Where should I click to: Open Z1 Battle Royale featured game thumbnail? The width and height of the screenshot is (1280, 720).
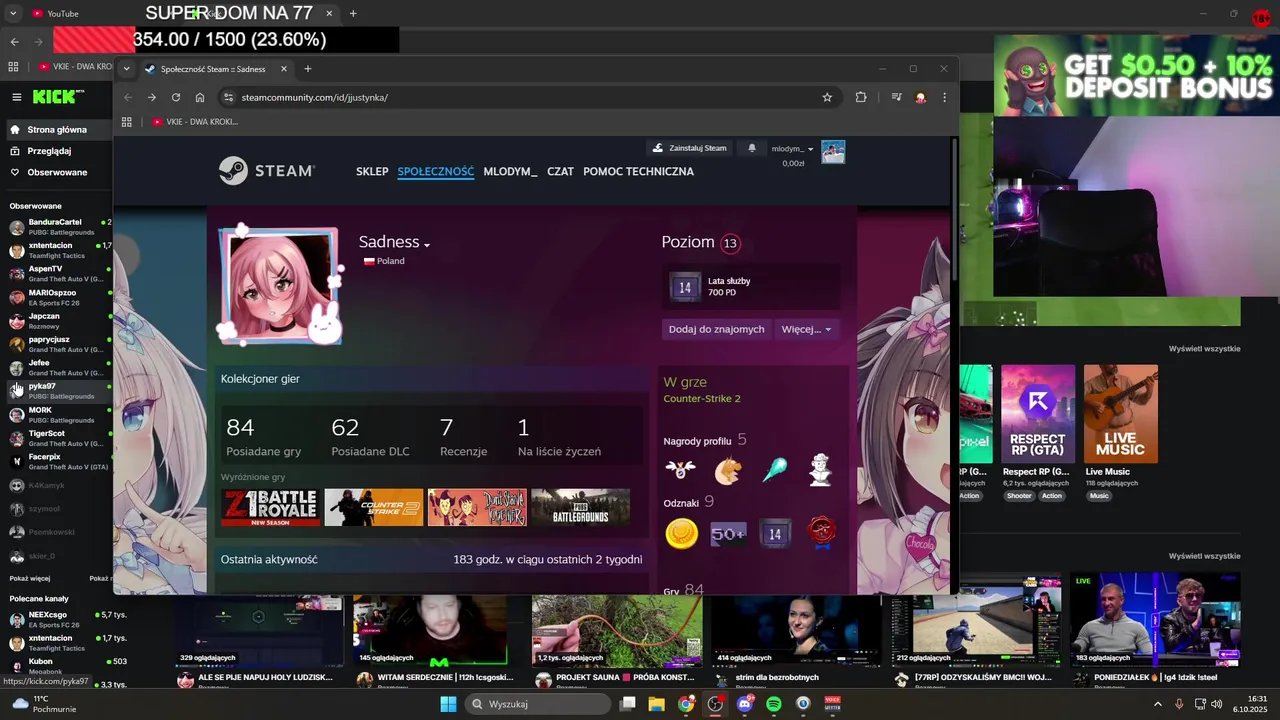270,507
